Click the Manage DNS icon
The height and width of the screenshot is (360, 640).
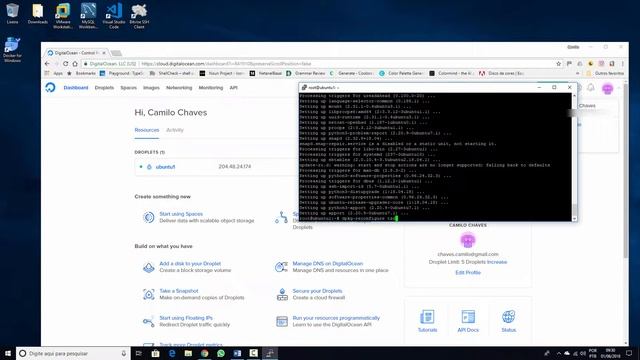click(x=282, y=267)
